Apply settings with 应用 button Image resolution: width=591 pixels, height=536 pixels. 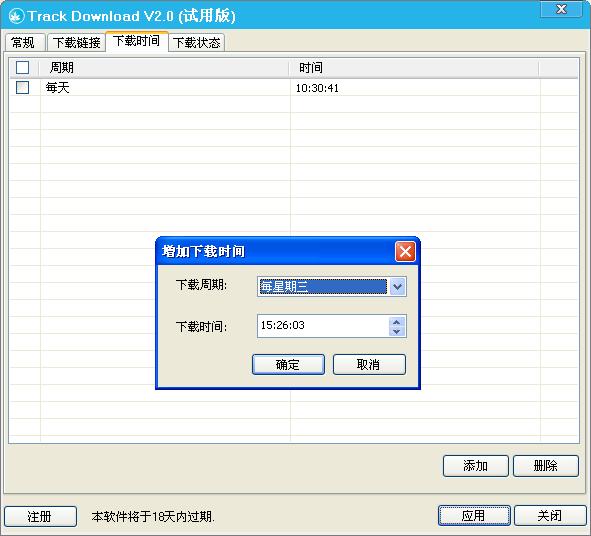tap(474, 515)
